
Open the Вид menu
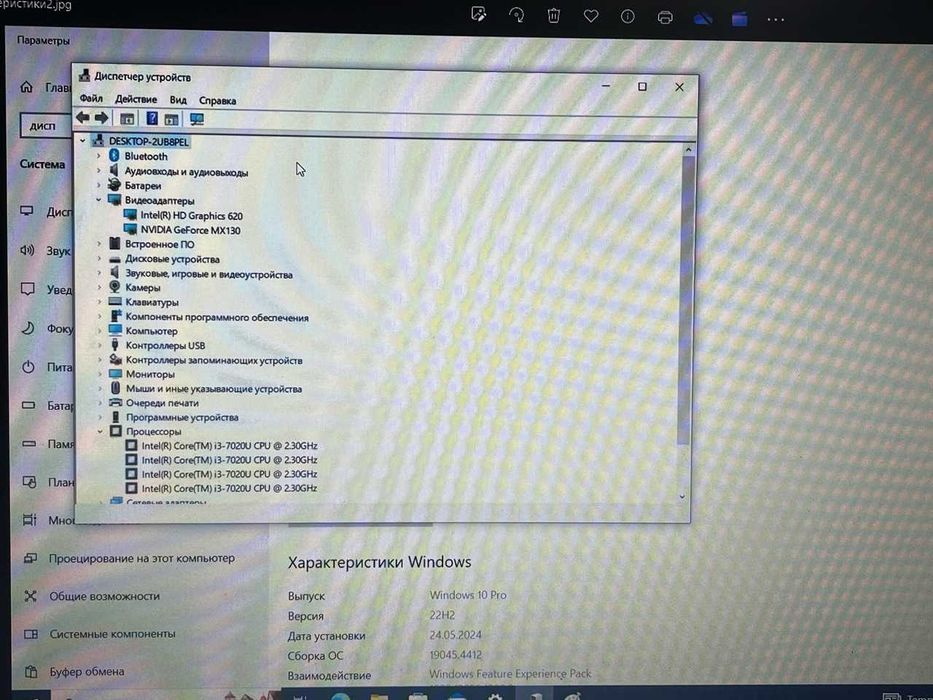coord(178,100)
